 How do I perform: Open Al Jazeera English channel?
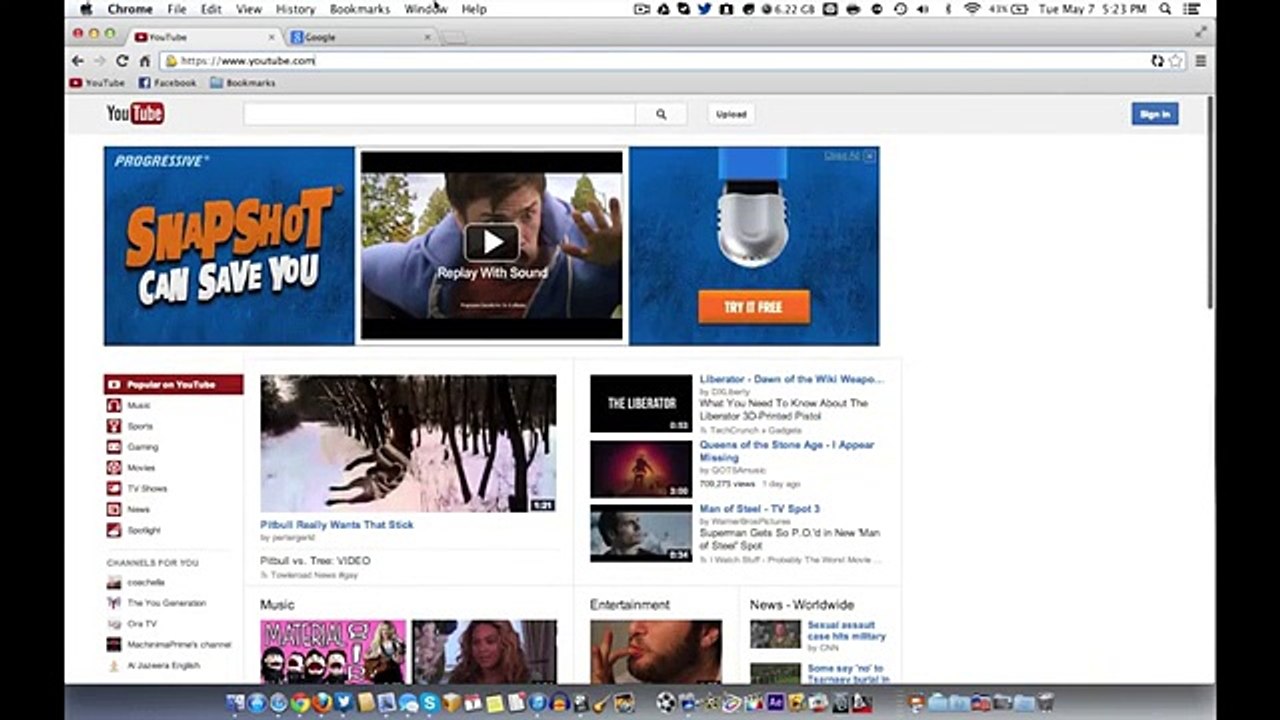click(164, 666)
